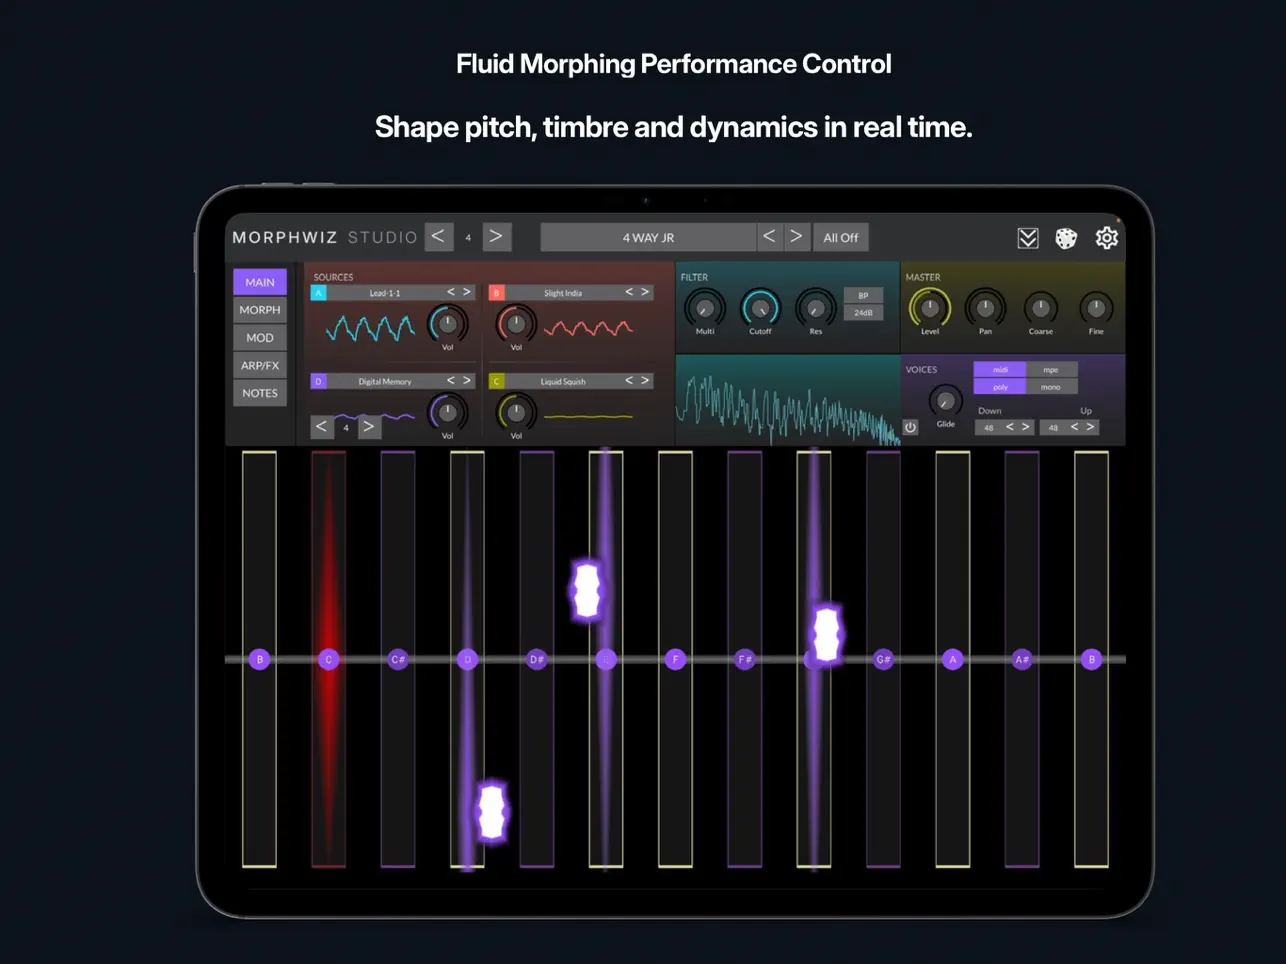Click the dice randomize icon
Screen dimensions: 1286x964
tap(1066, 238)
